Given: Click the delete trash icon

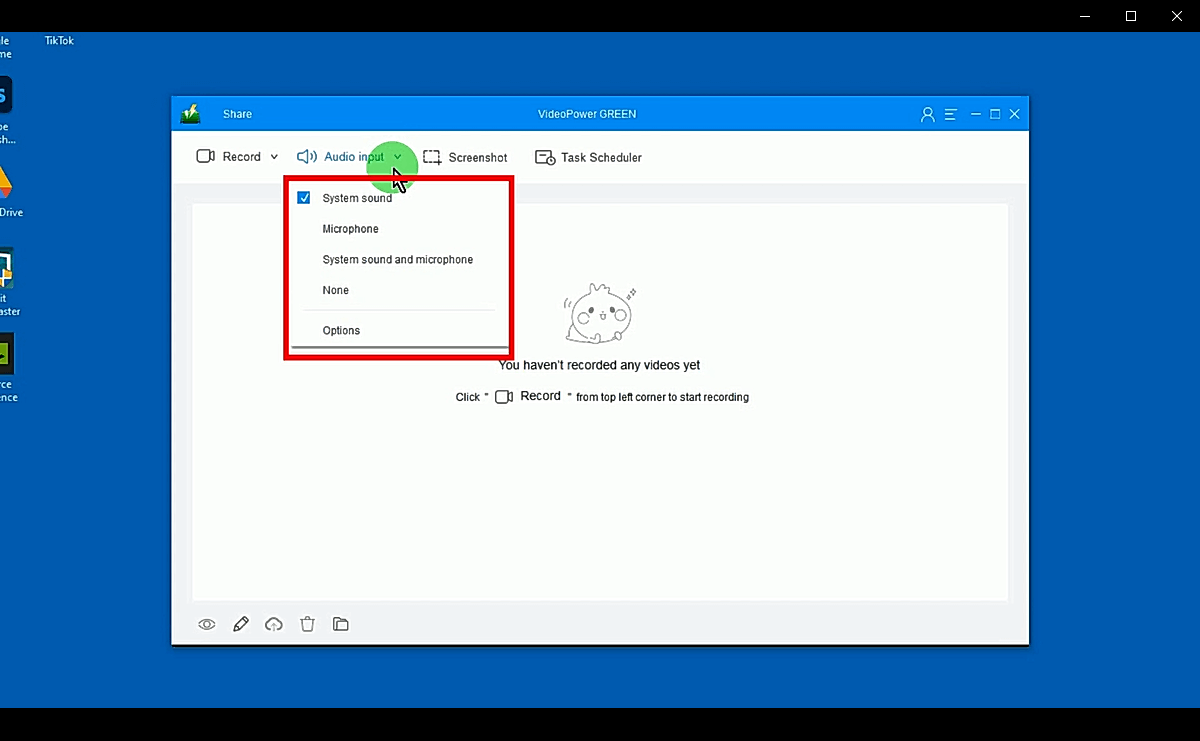Looking at the screenshot, I should 307,623.
